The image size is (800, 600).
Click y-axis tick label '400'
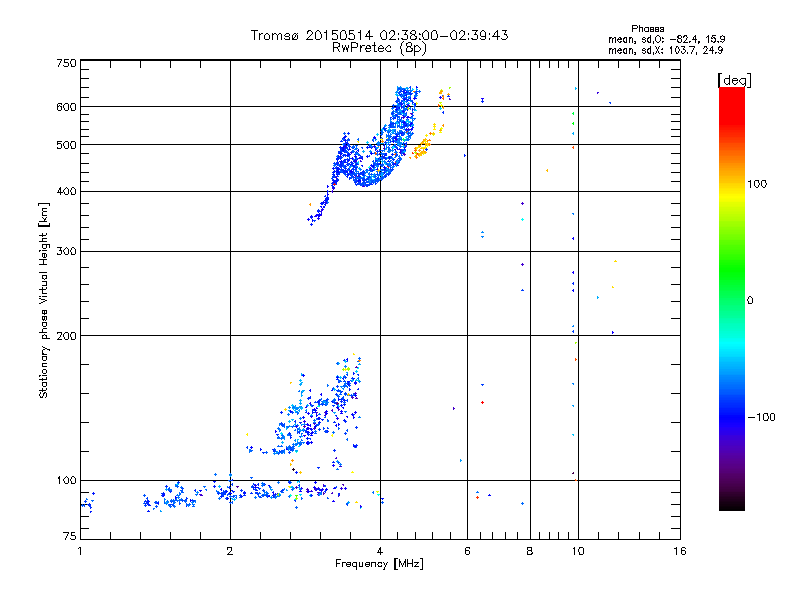(66, 192)
